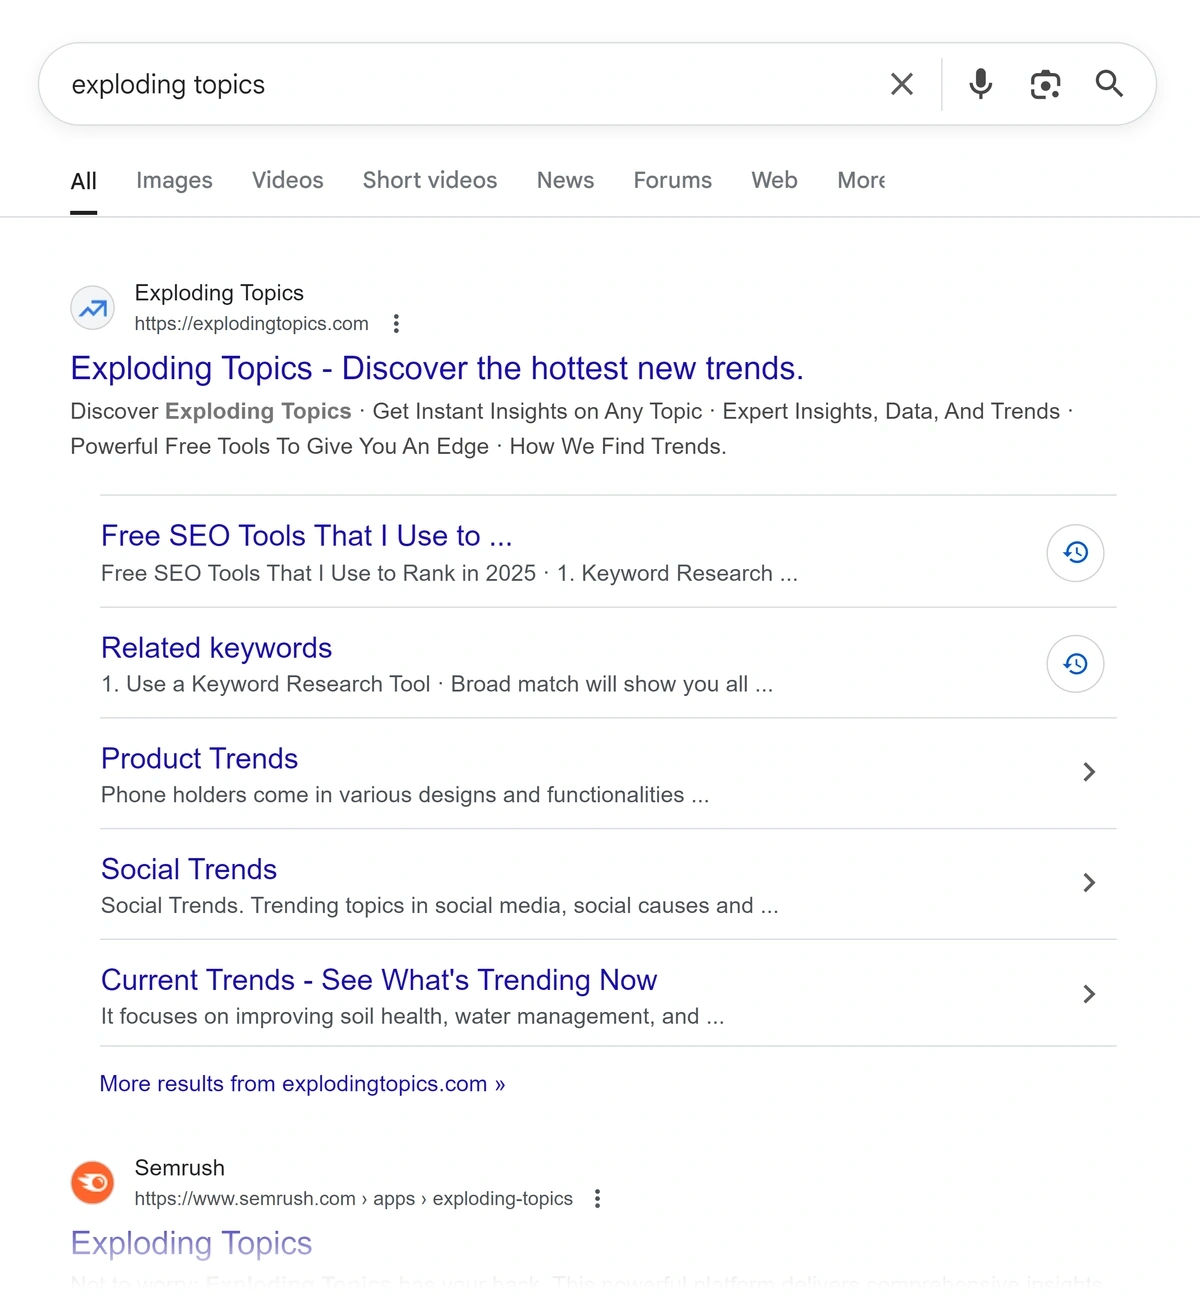Open the Forums tab
Viewport: 1200px width, 1298px height.
(673, 181)
